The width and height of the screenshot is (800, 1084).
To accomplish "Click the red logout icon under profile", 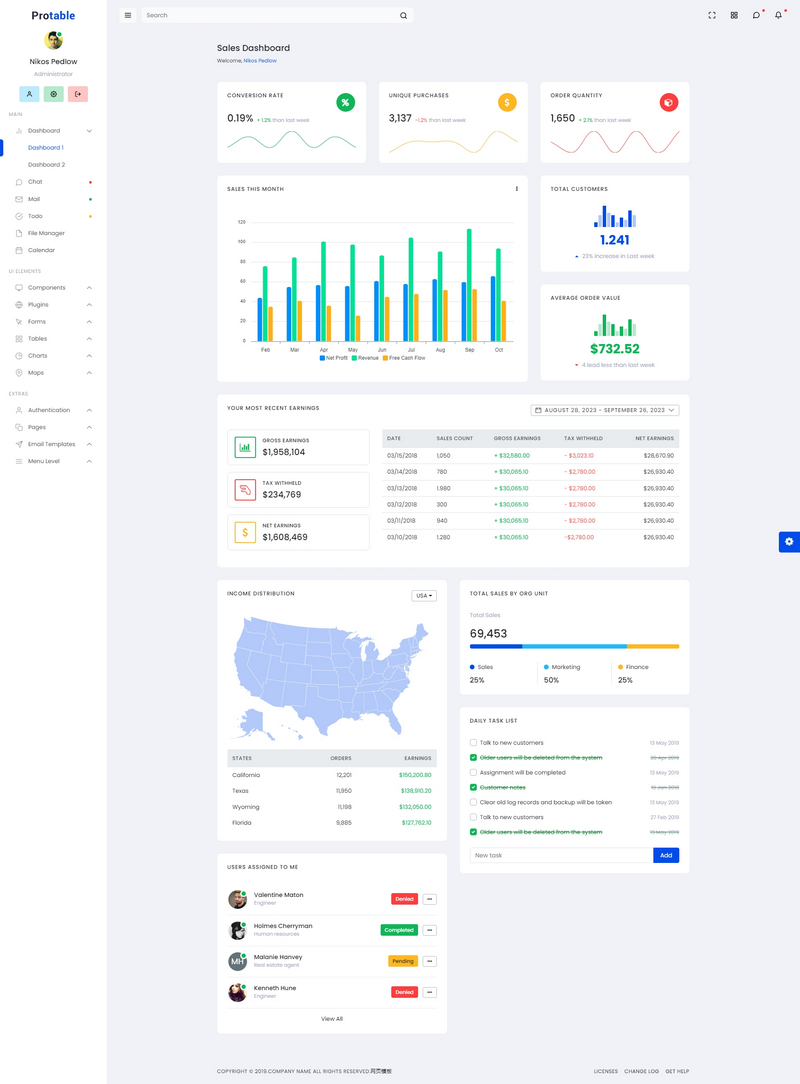I will (78, 94).
